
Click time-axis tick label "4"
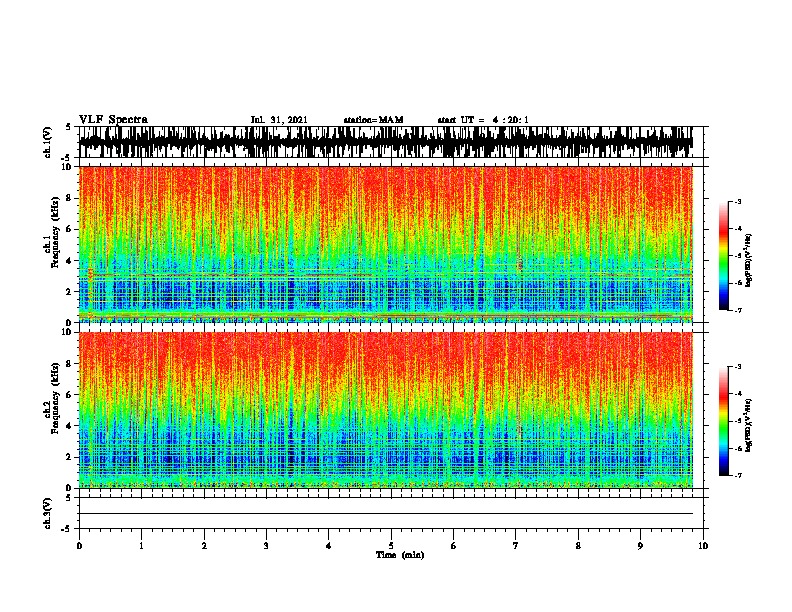pyautogui.click(x=329, y=546)
